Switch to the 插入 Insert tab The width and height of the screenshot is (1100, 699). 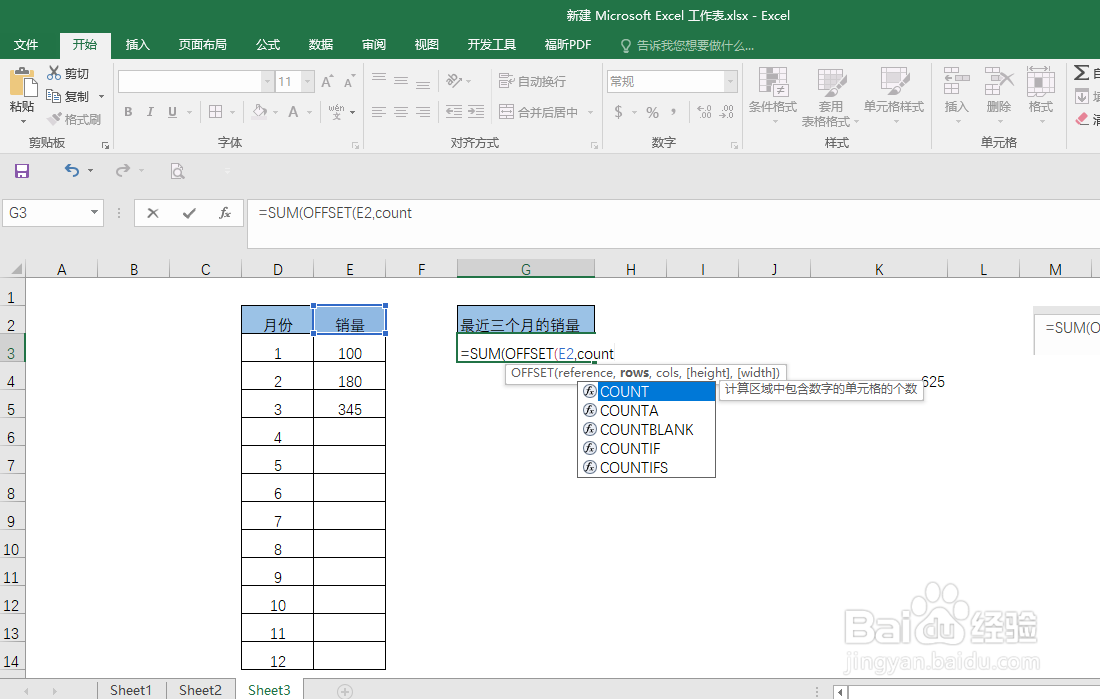[138, 45]
